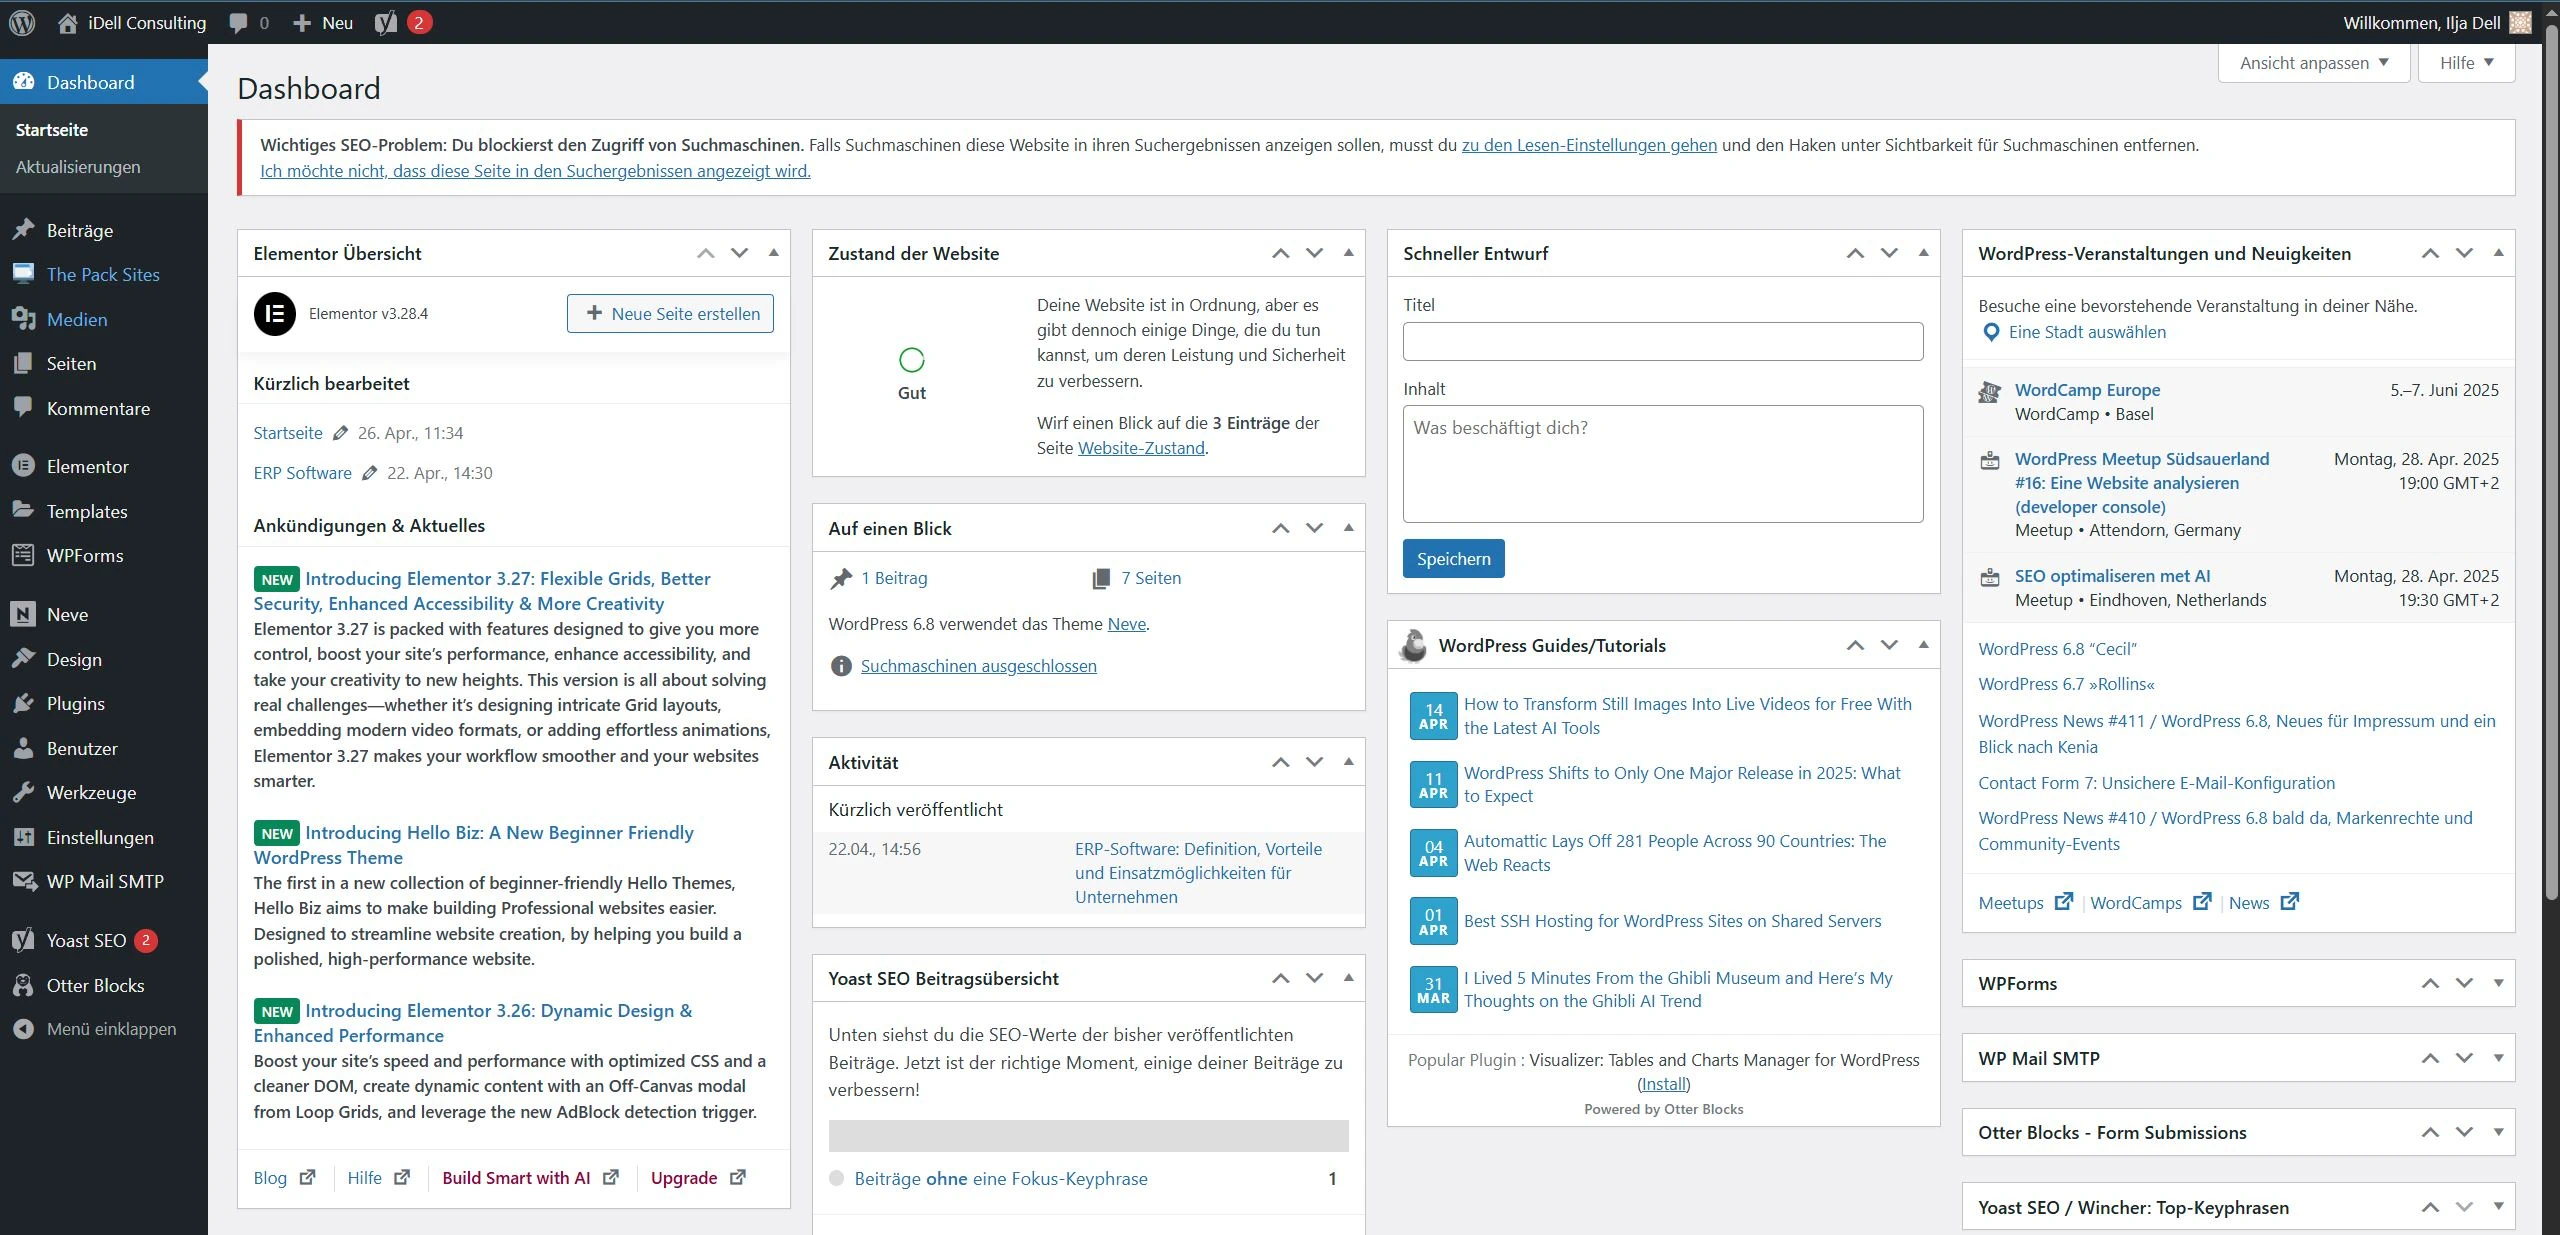Click the Medien icon in sidebar

click(23, 319)
